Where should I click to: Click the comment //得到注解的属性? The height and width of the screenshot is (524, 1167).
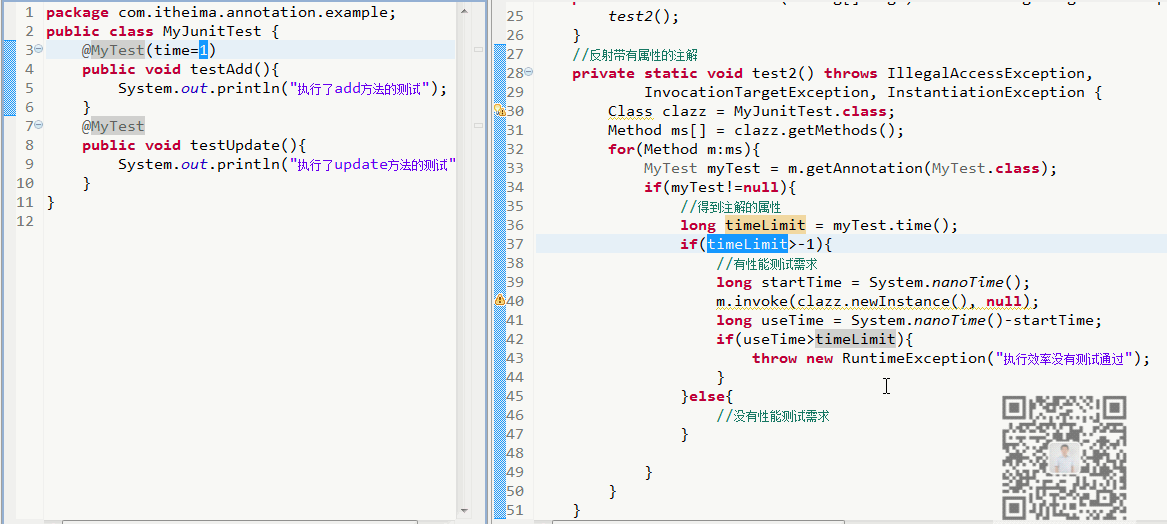[x=730, y=206]
